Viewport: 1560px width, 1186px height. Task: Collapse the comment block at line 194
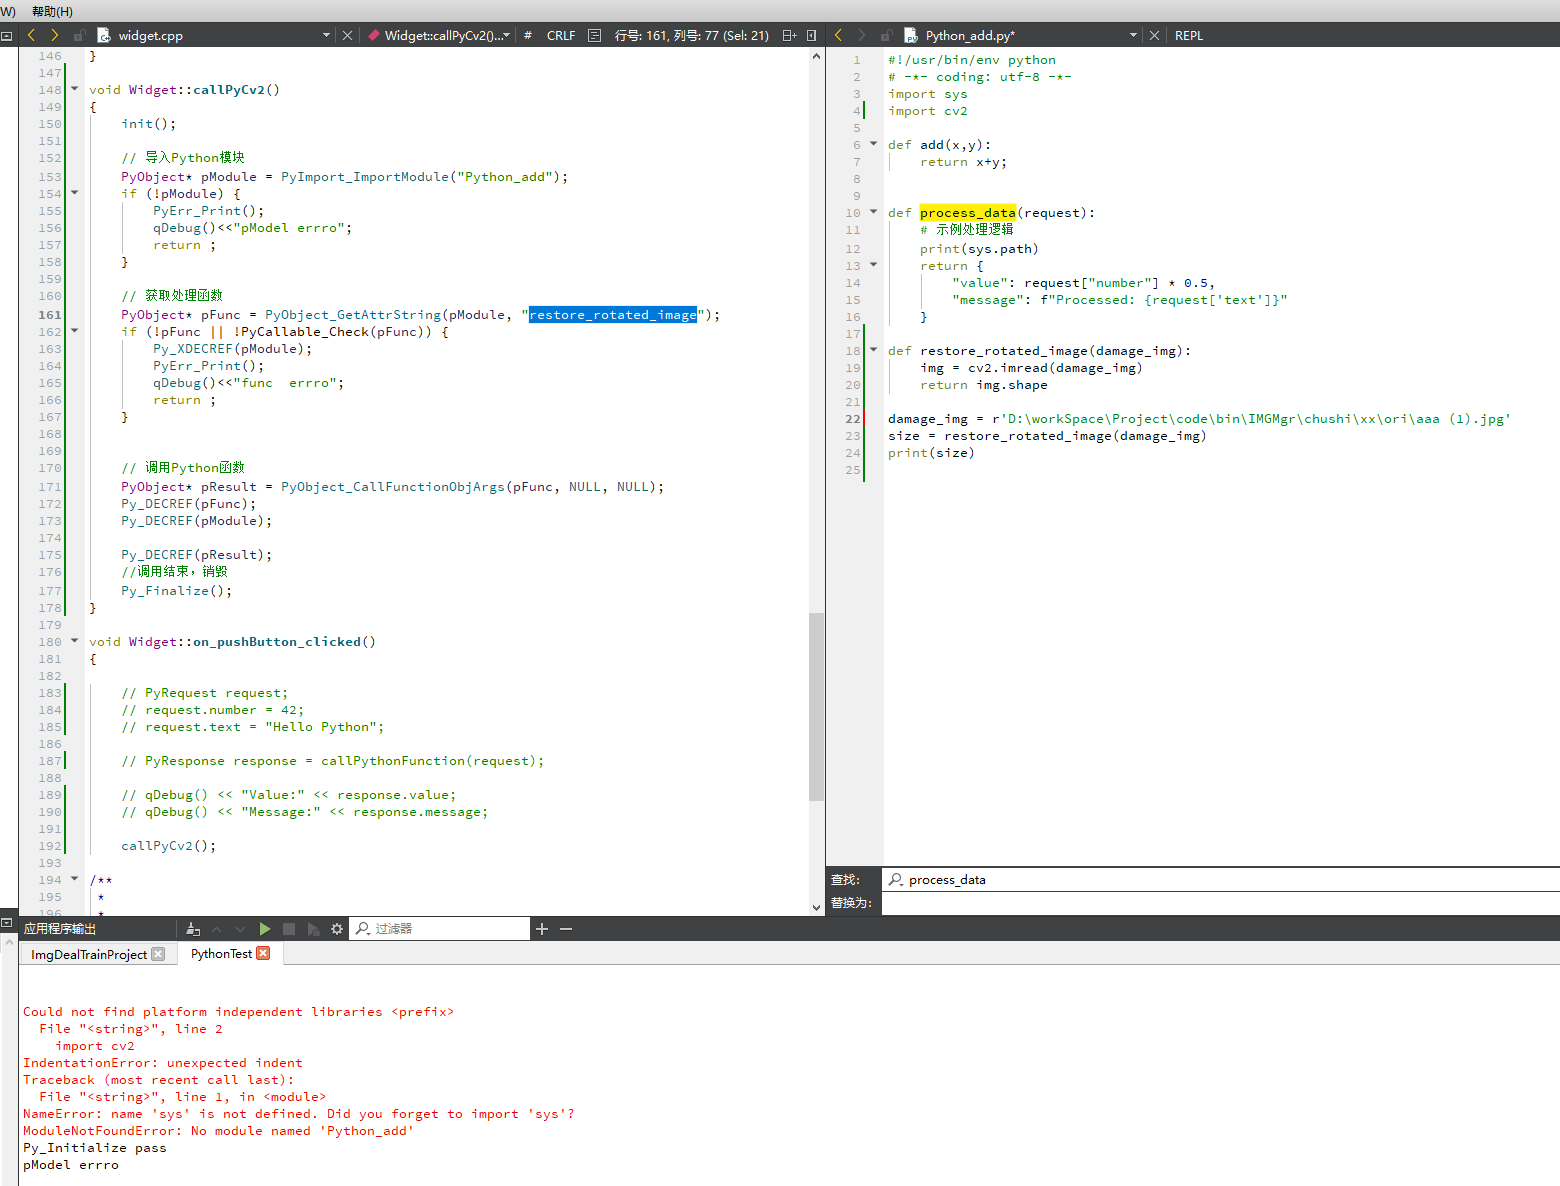(x=74, y=878)
